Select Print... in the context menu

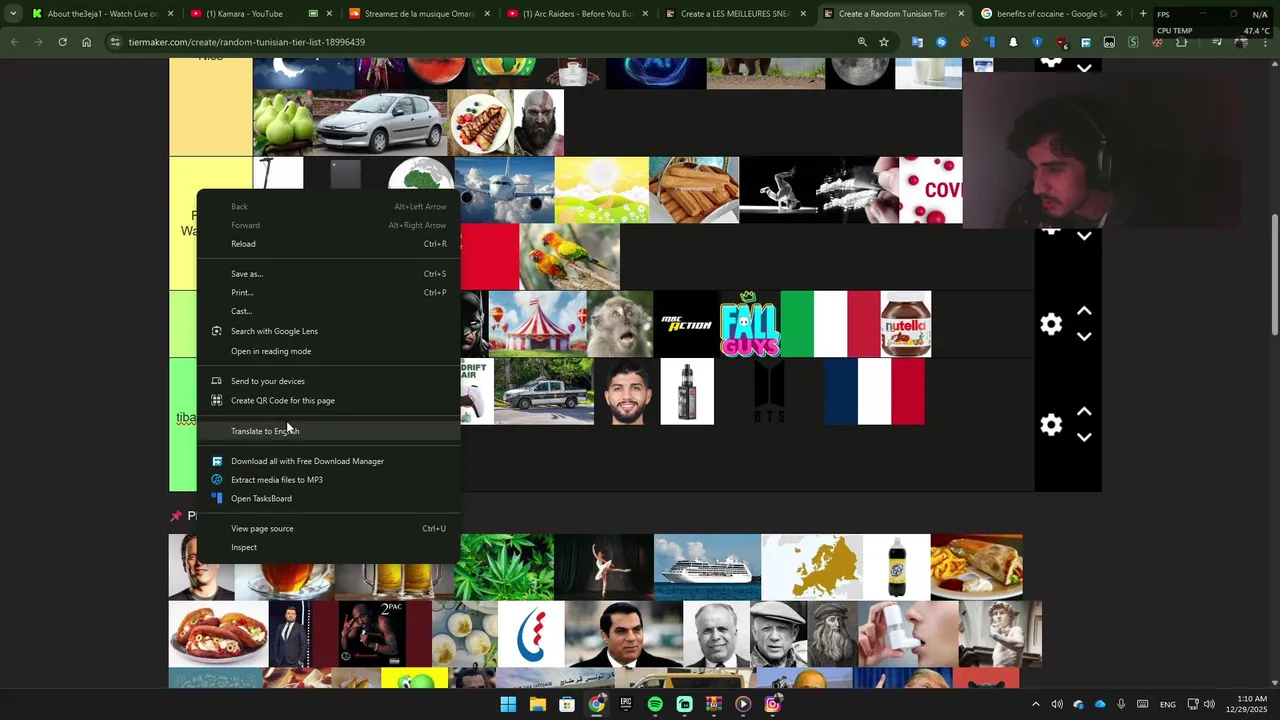point(328,293)
